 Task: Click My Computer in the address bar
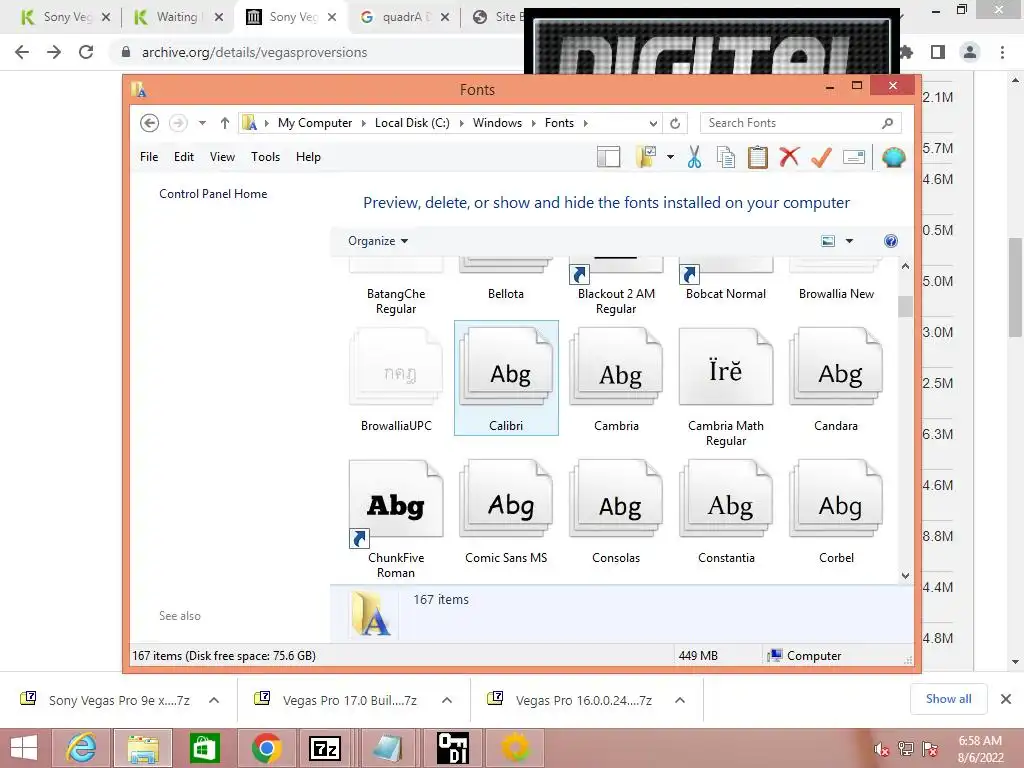[x=315, y=123]
